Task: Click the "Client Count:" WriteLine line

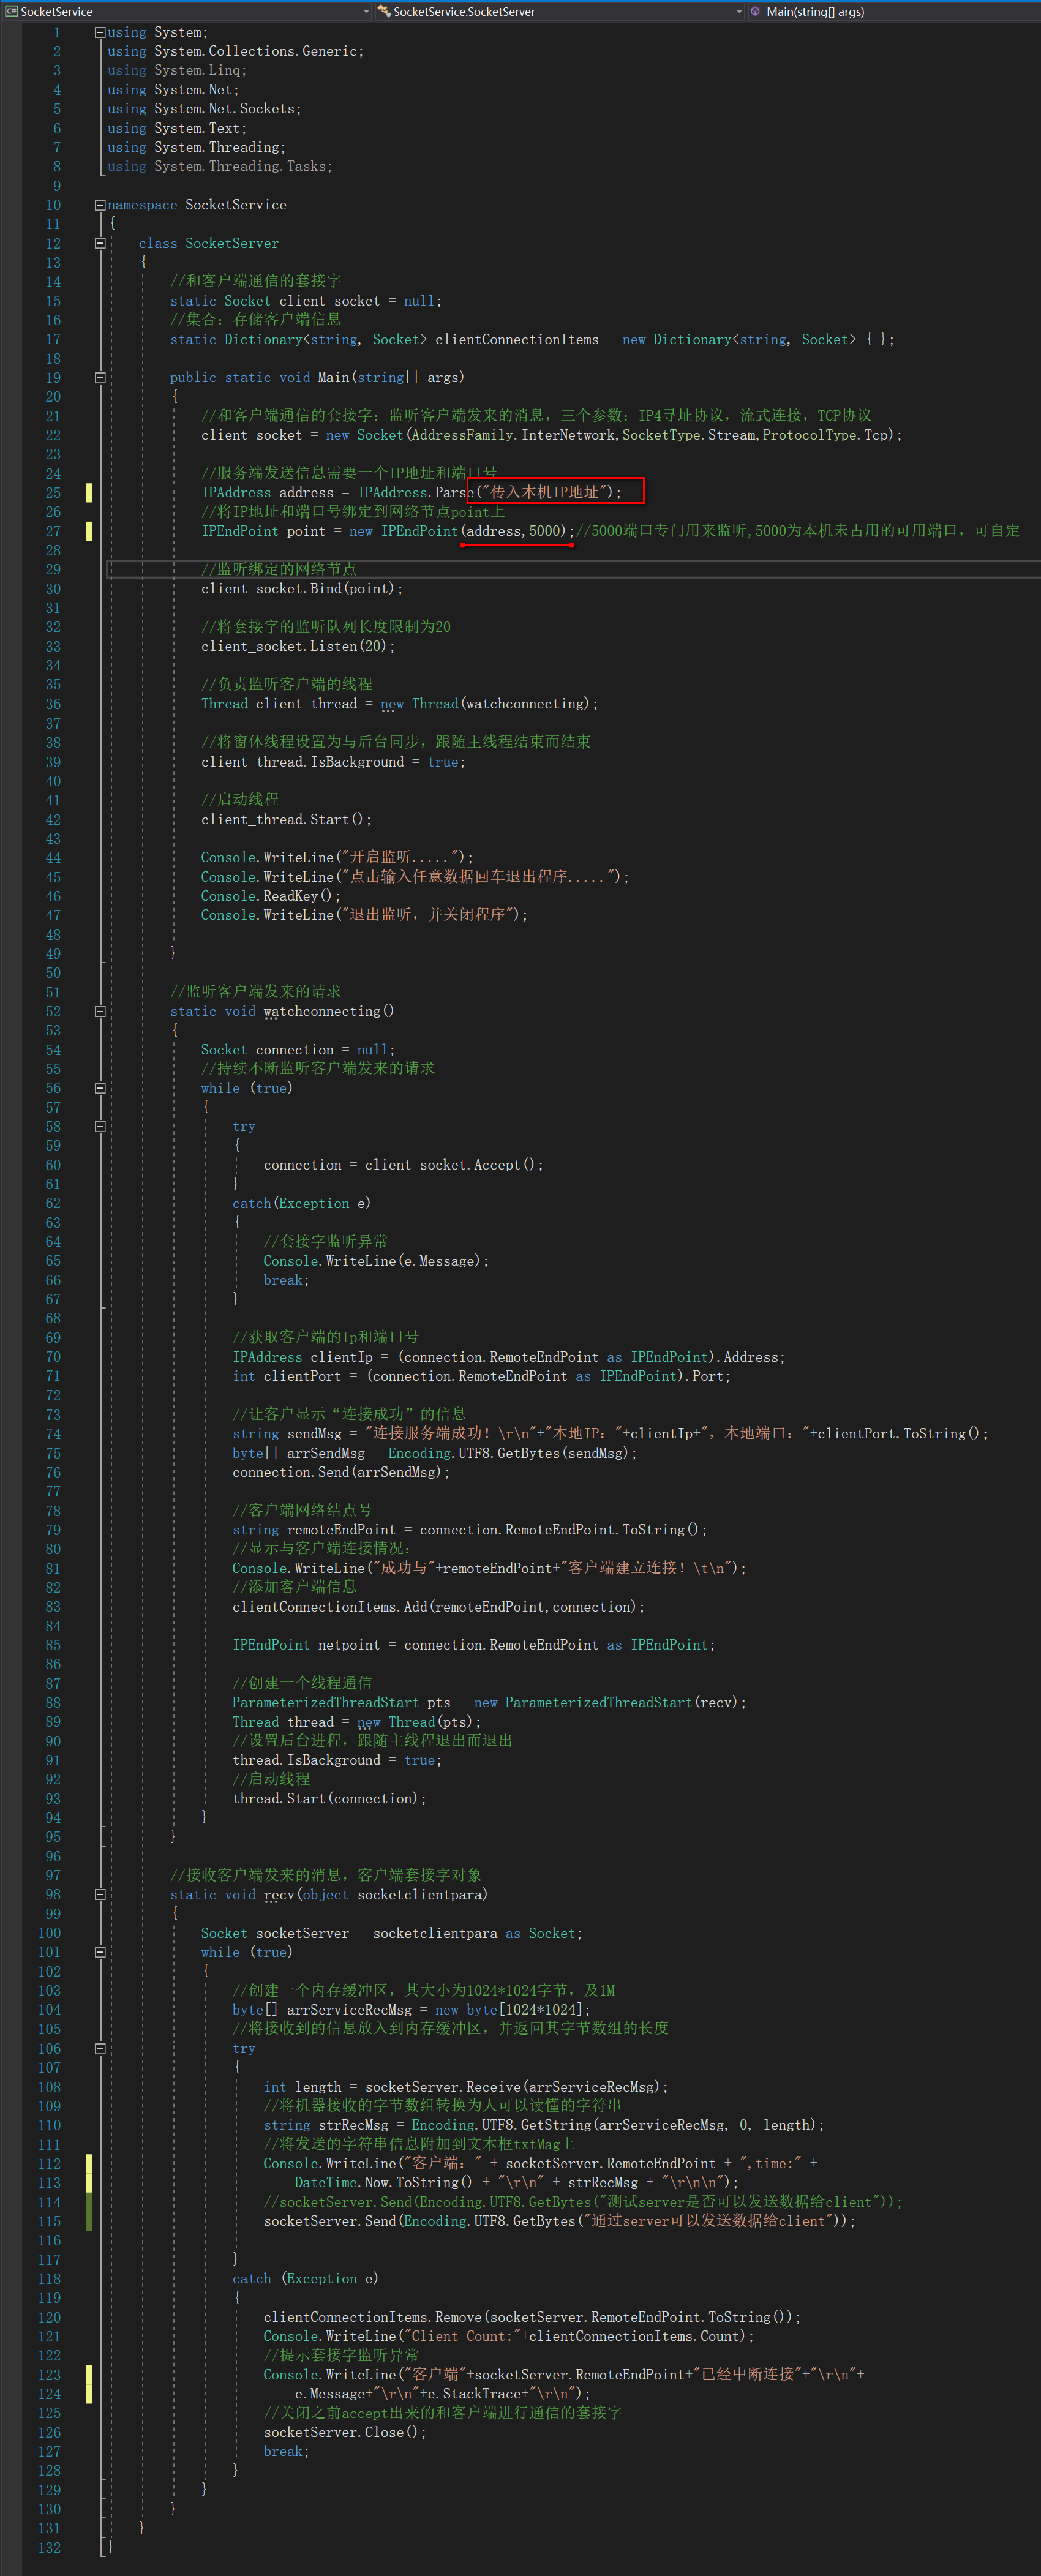Action: pos(509,2336)
